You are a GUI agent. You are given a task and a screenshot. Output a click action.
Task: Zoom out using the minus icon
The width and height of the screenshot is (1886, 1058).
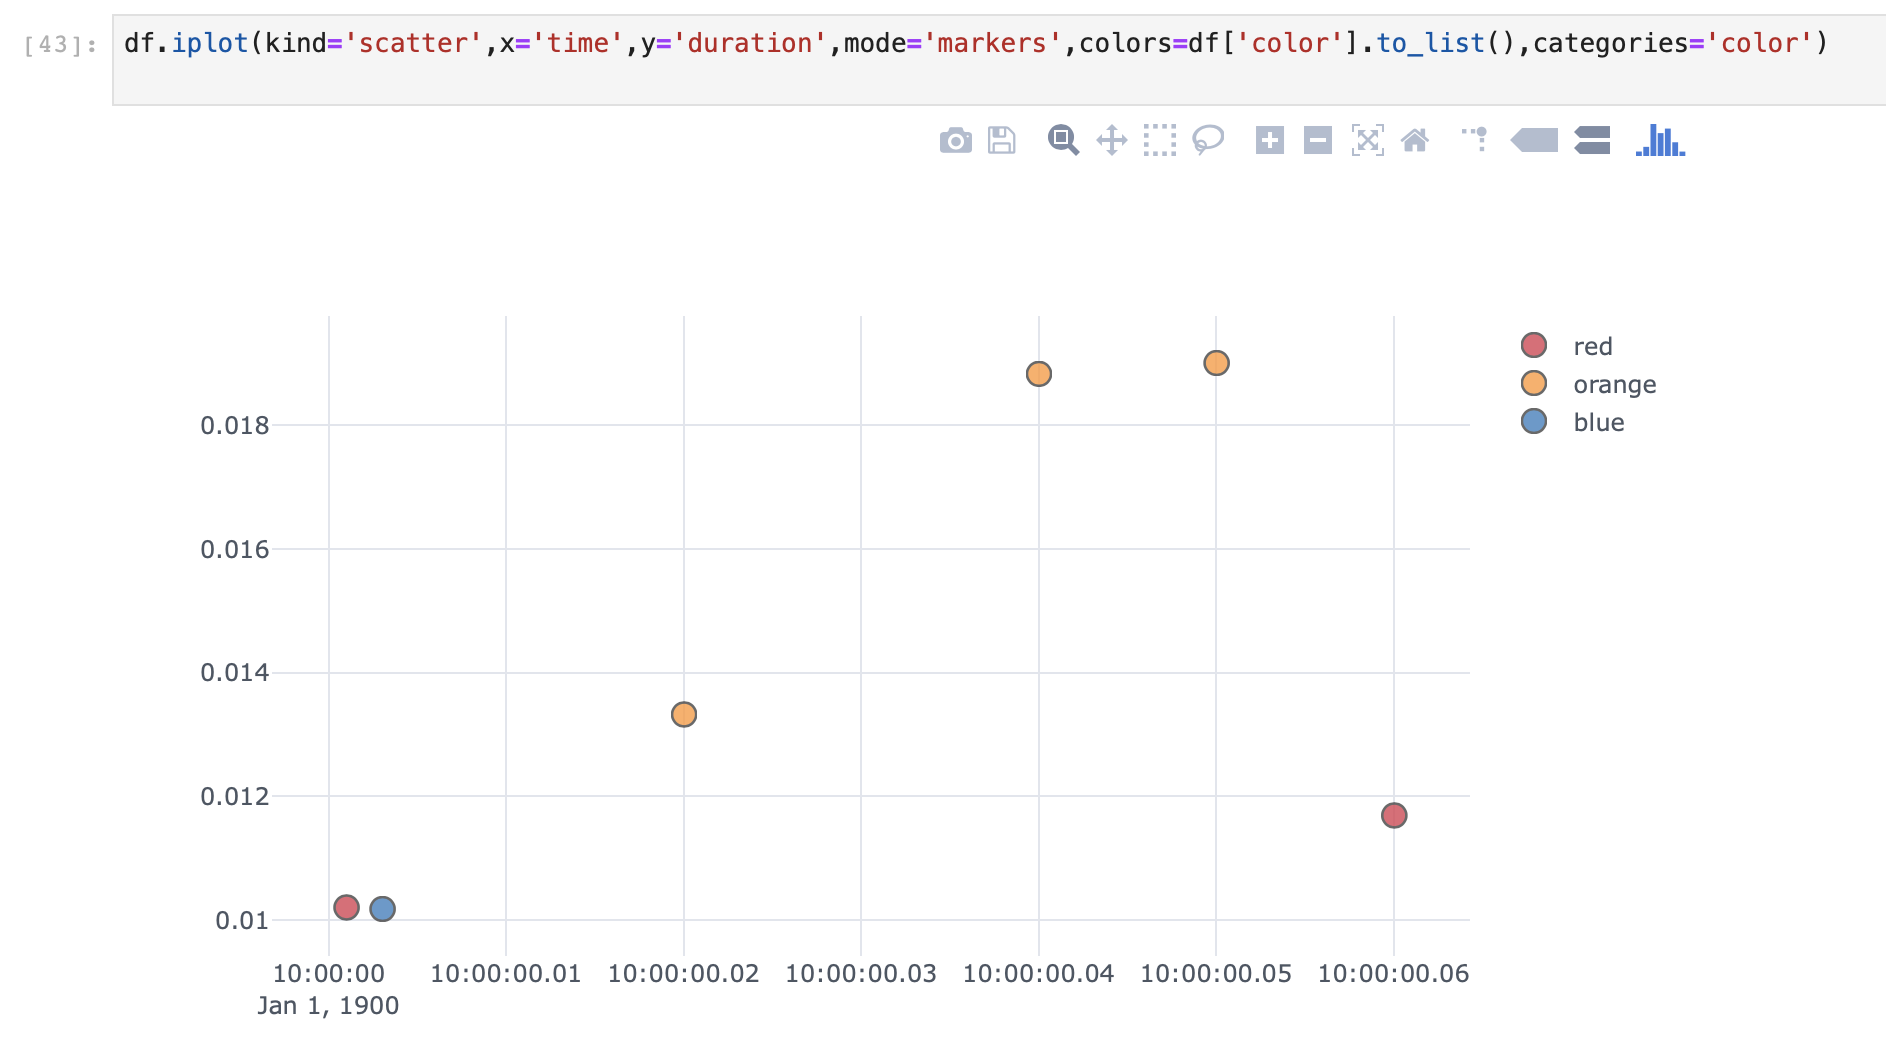click(1317, 141)
